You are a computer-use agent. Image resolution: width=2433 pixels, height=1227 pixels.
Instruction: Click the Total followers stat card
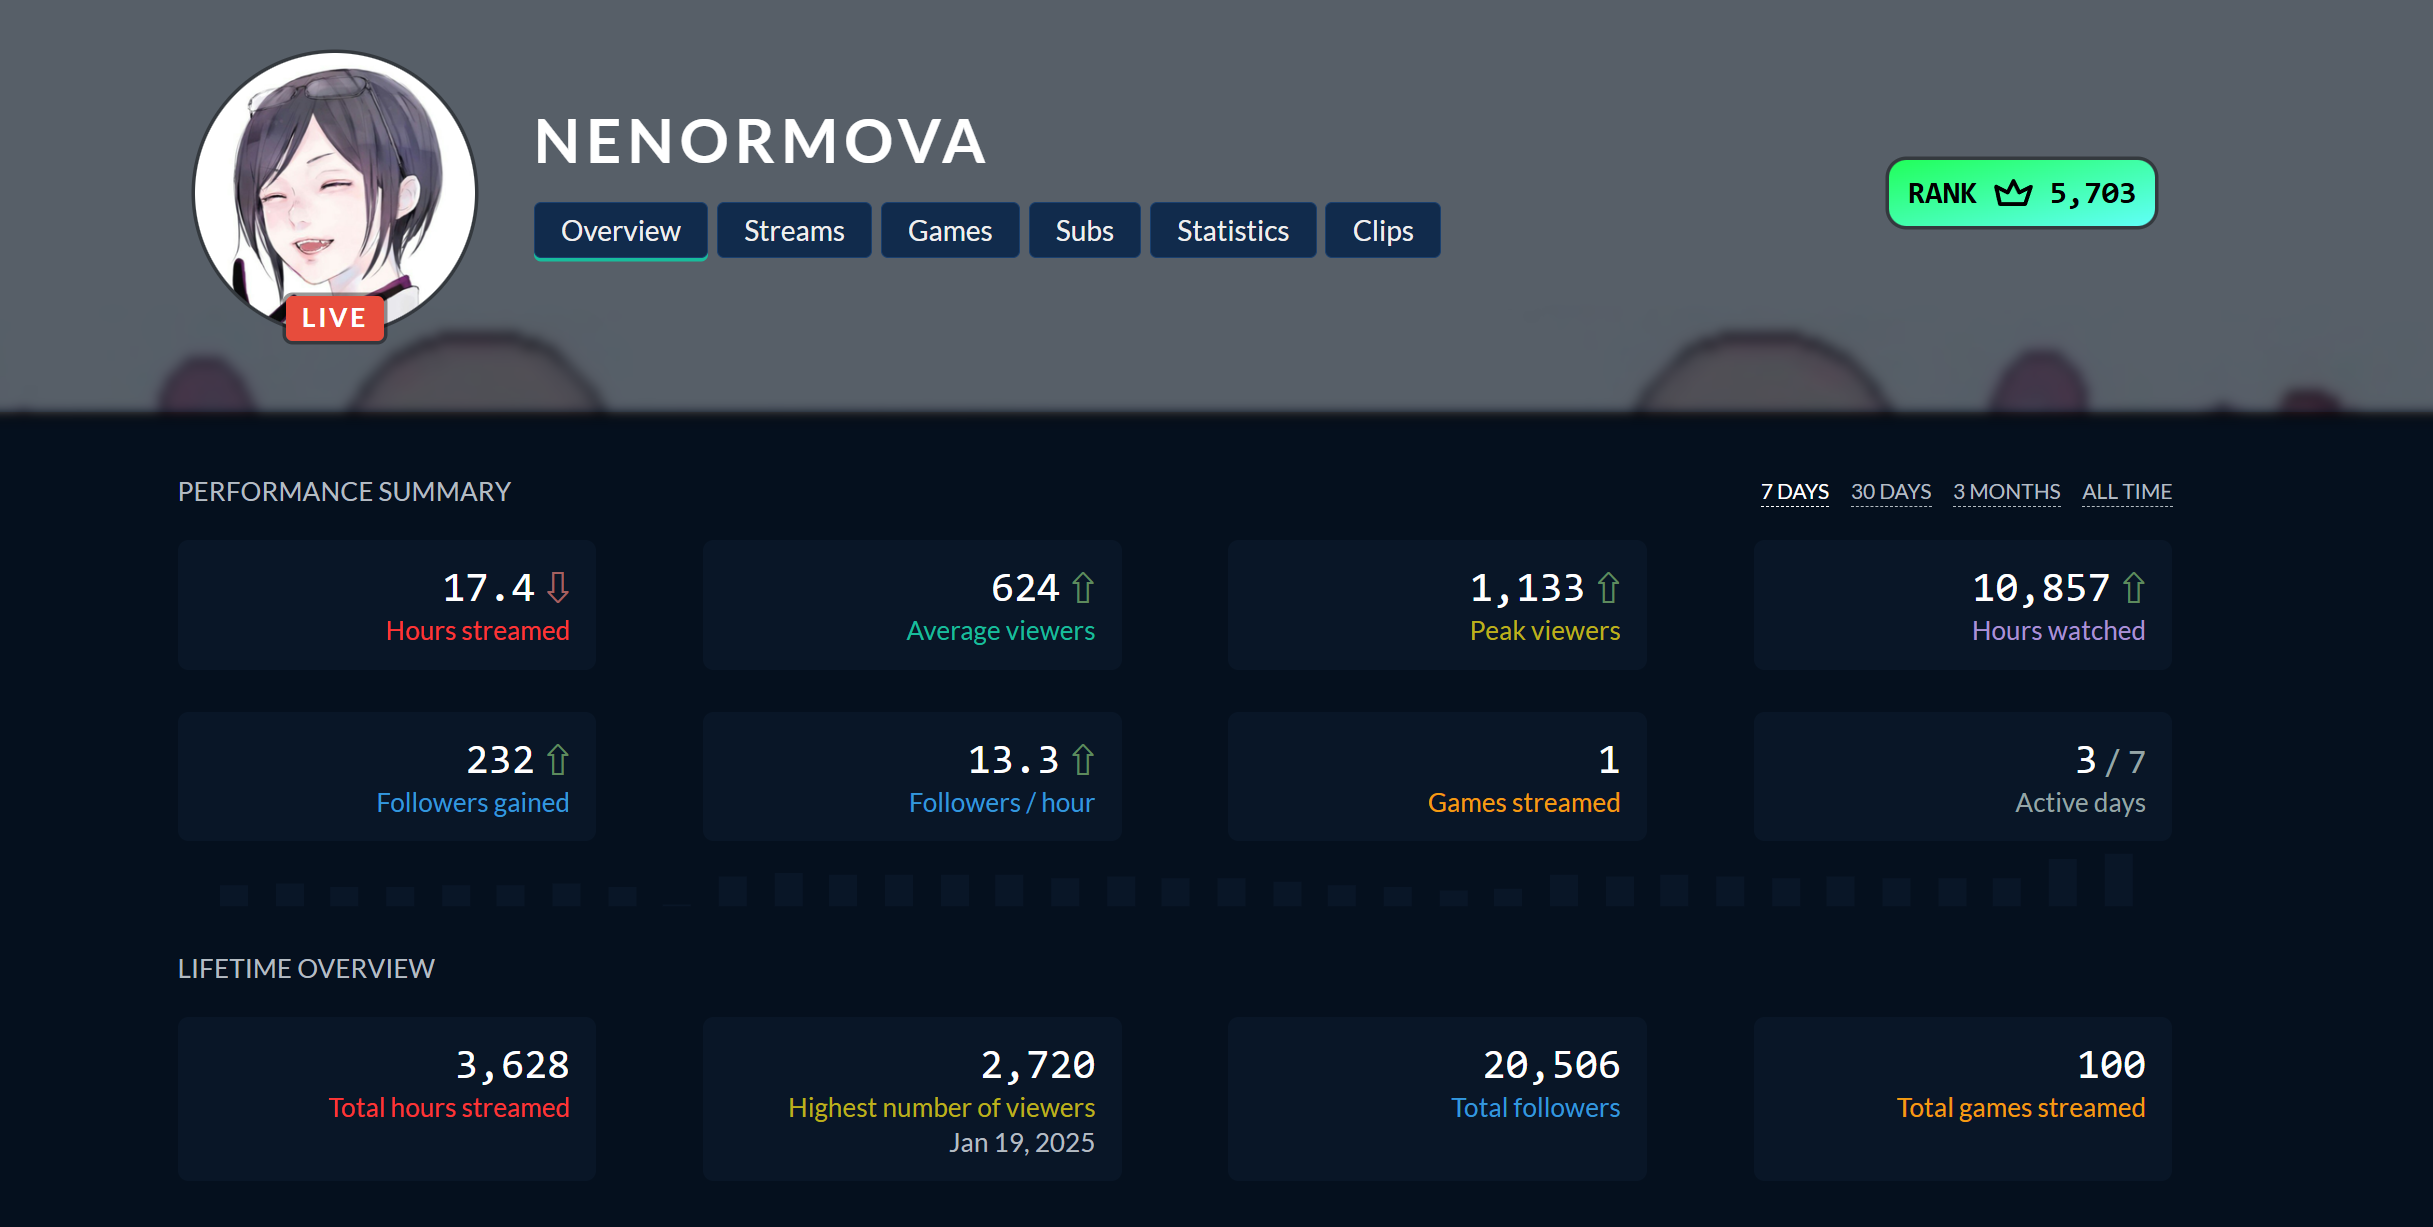click(x=1436, y=1098)
